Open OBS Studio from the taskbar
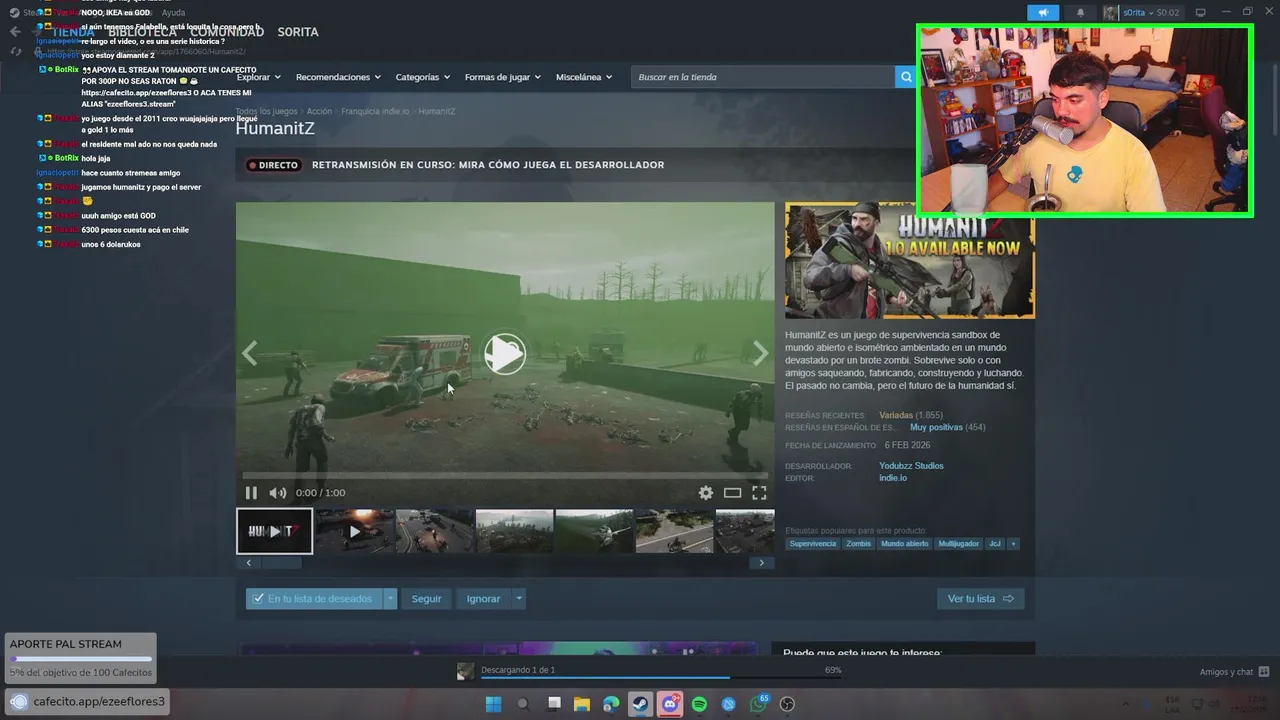Image resolution: width=1280 pixels, height=720 pixels. click(x=788, y=704)
